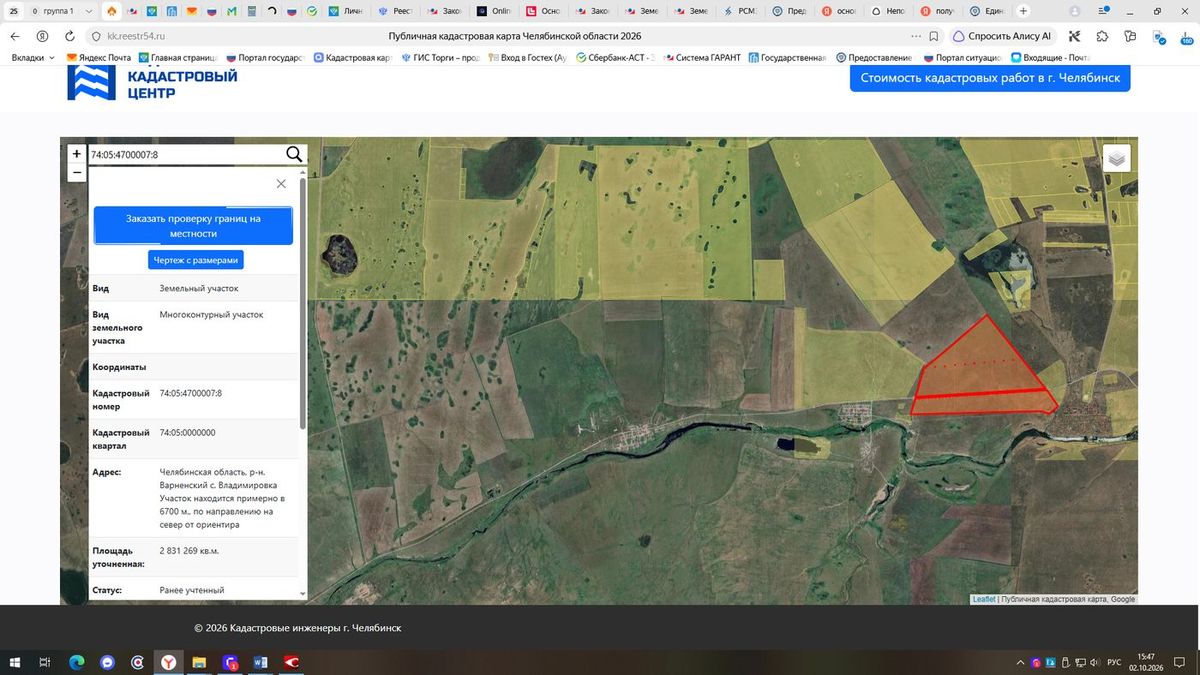This screenshot has width=1200, height=675.
Task: Click Спросить Алису AI button
Action: click(x=1002, y=36)
